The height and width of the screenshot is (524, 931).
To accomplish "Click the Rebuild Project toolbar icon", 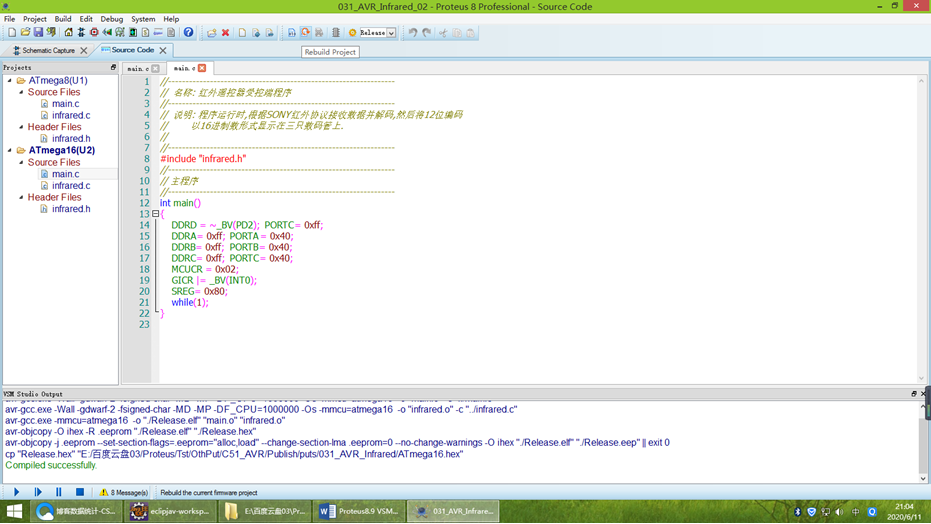I will point(305,33).
